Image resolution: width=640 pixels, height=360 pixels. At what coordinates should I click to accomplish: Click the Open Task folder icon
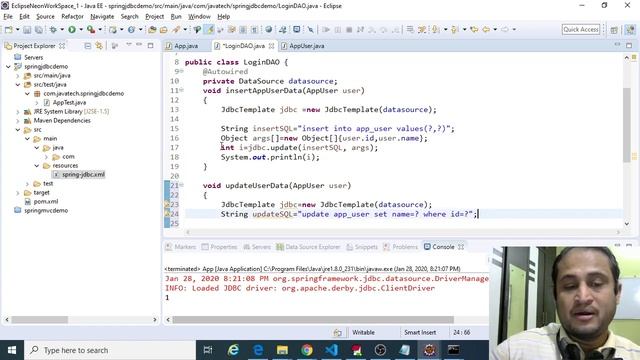coord(164,30)
